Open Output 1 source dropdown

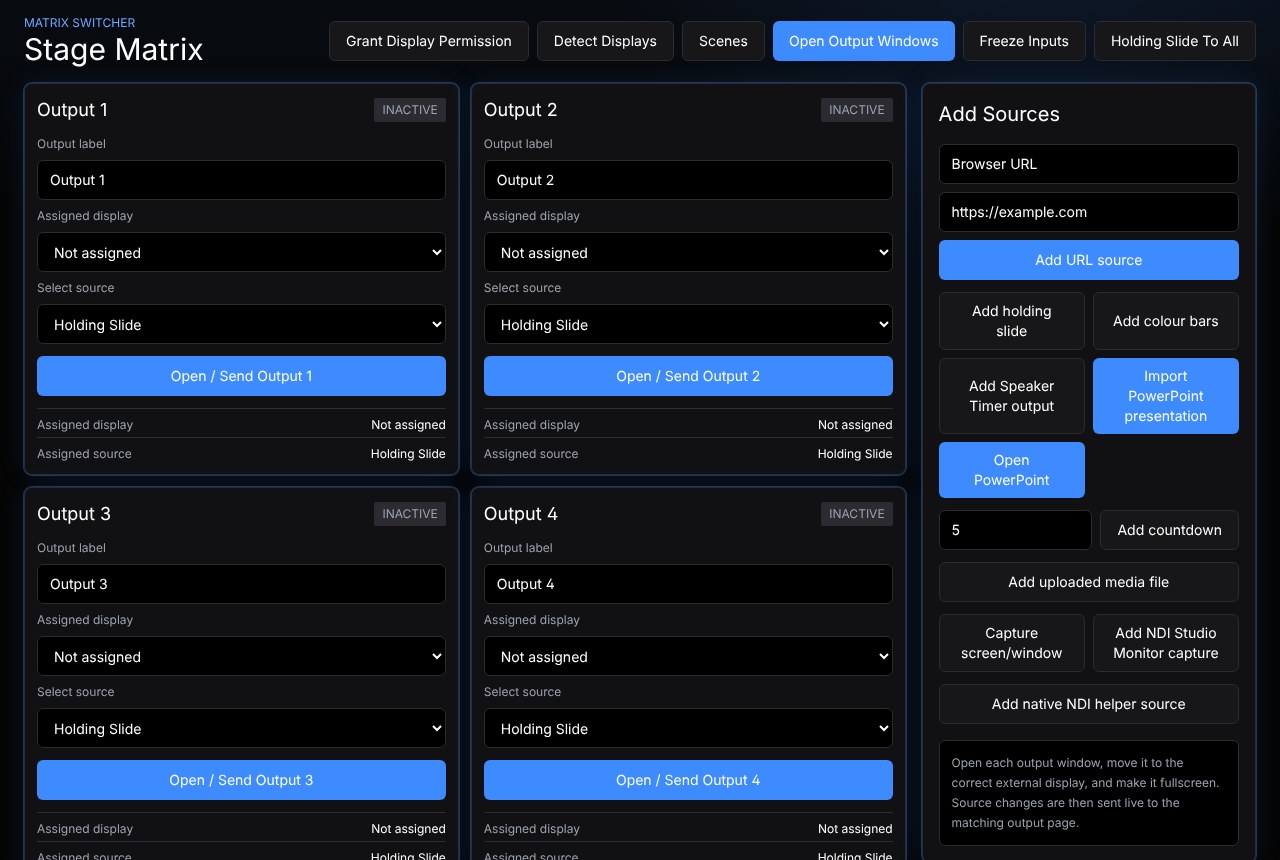(x=241, y=325)
